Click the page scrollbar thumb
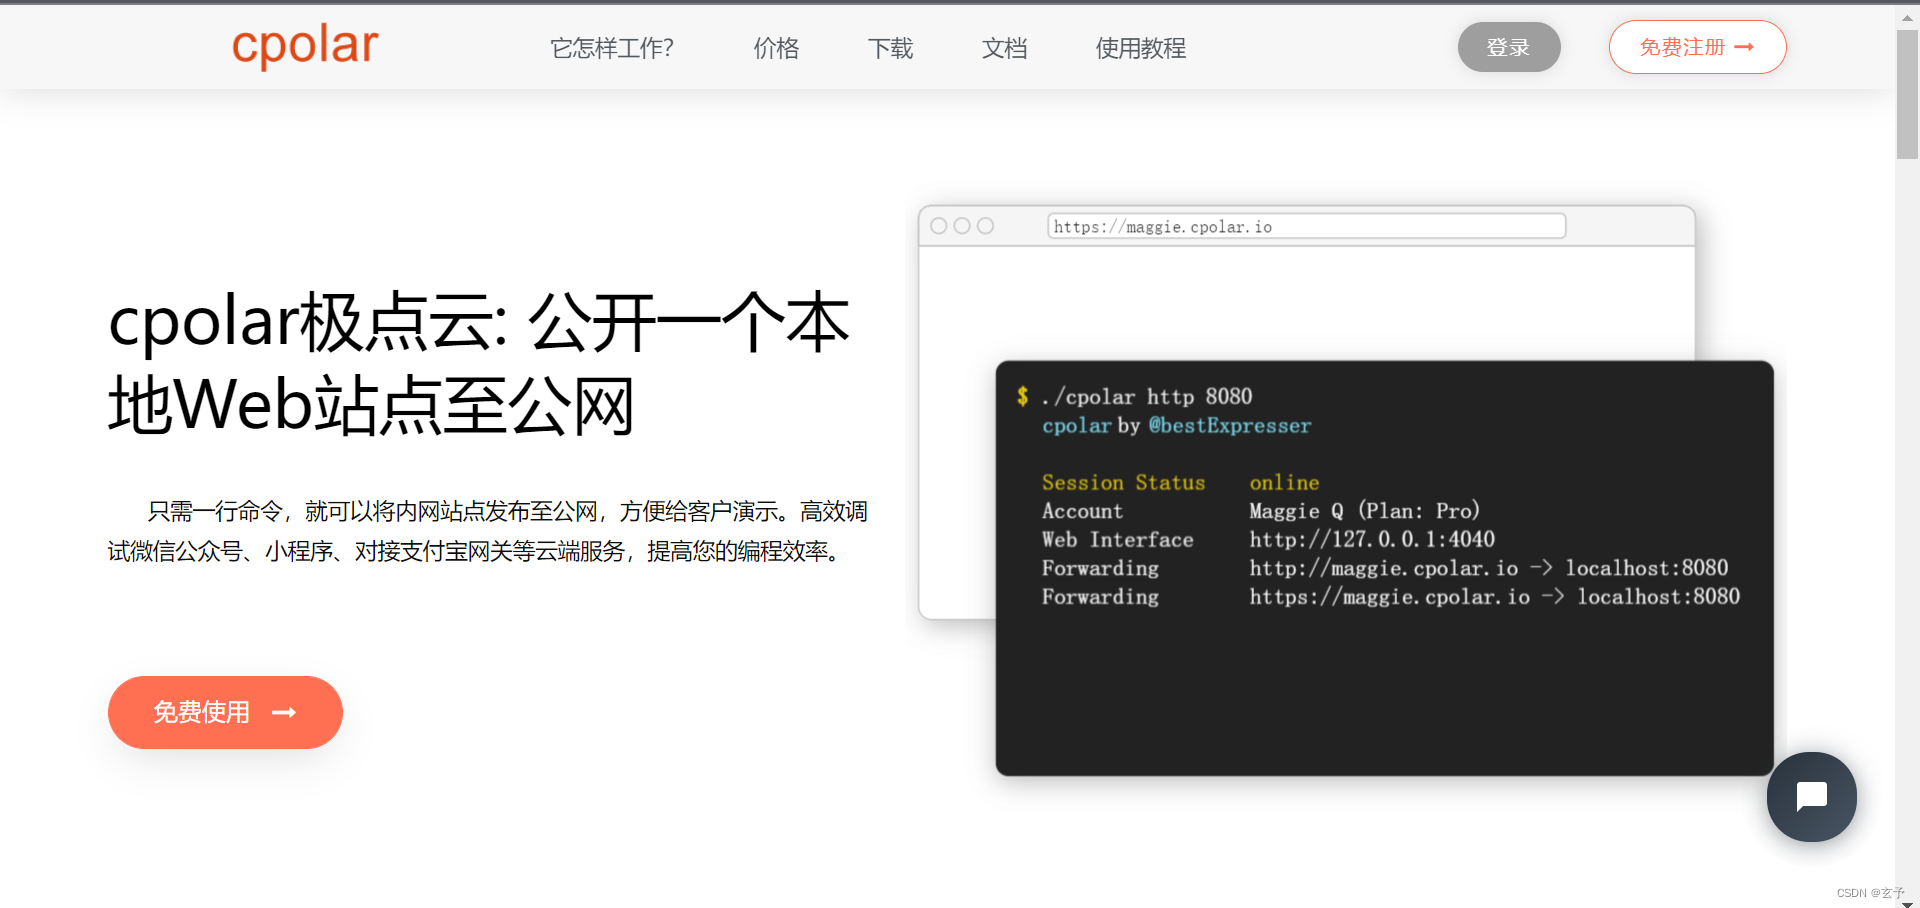Viewport: 1920px width, 908px height. point(1907,95)
